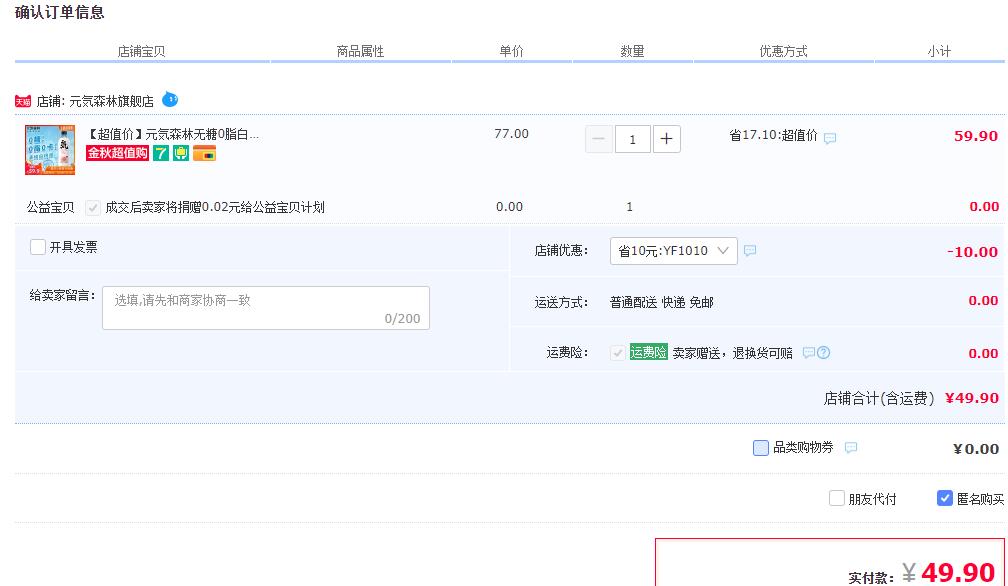Viewport: 1008px width, 586px height.
Task: Open the 【超值价】元気森林无糖0脂白 product link
Action: click(173, 134)
